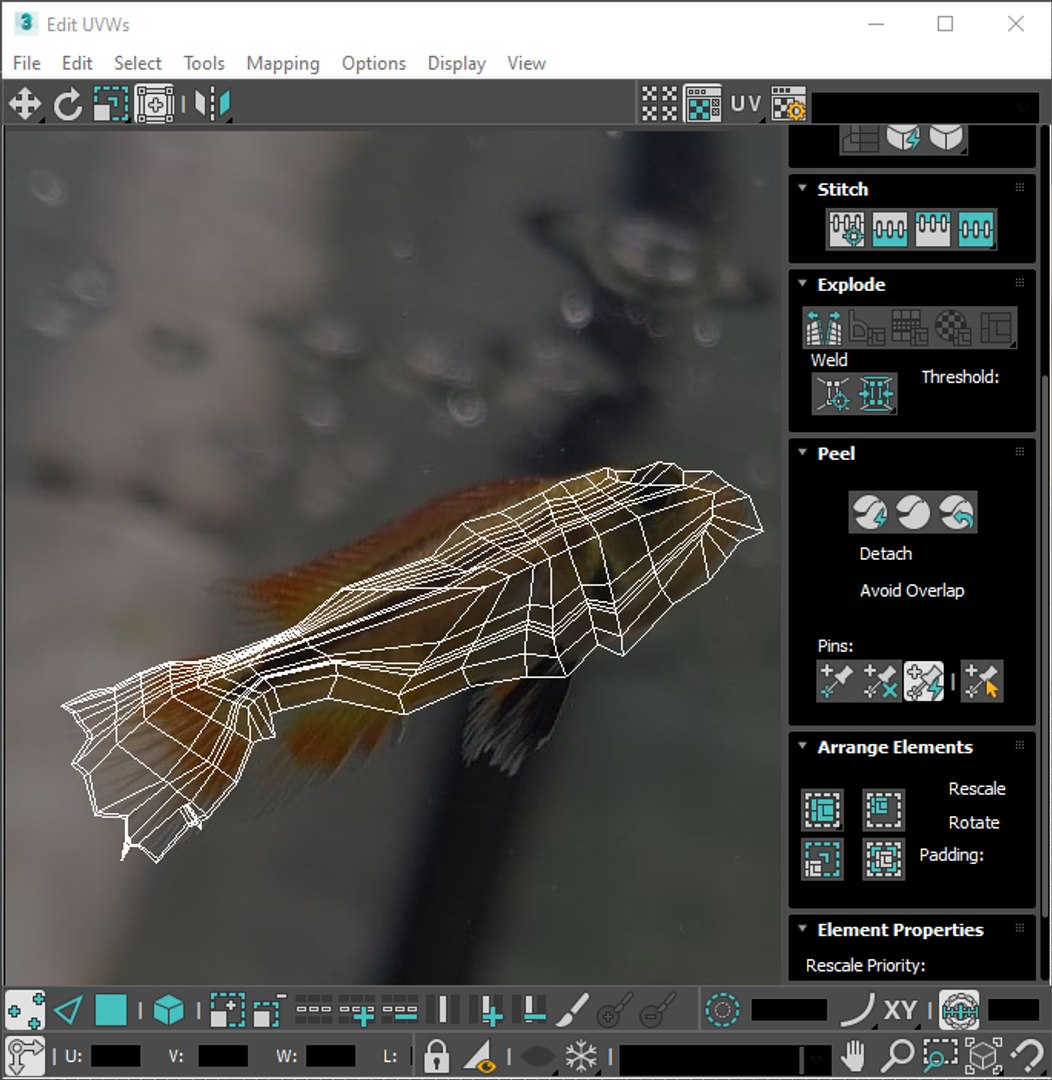The image size is (1052, 1080).
Task: Click the Pack Custom icon in Arrange Elements
Action: point(823,810)
